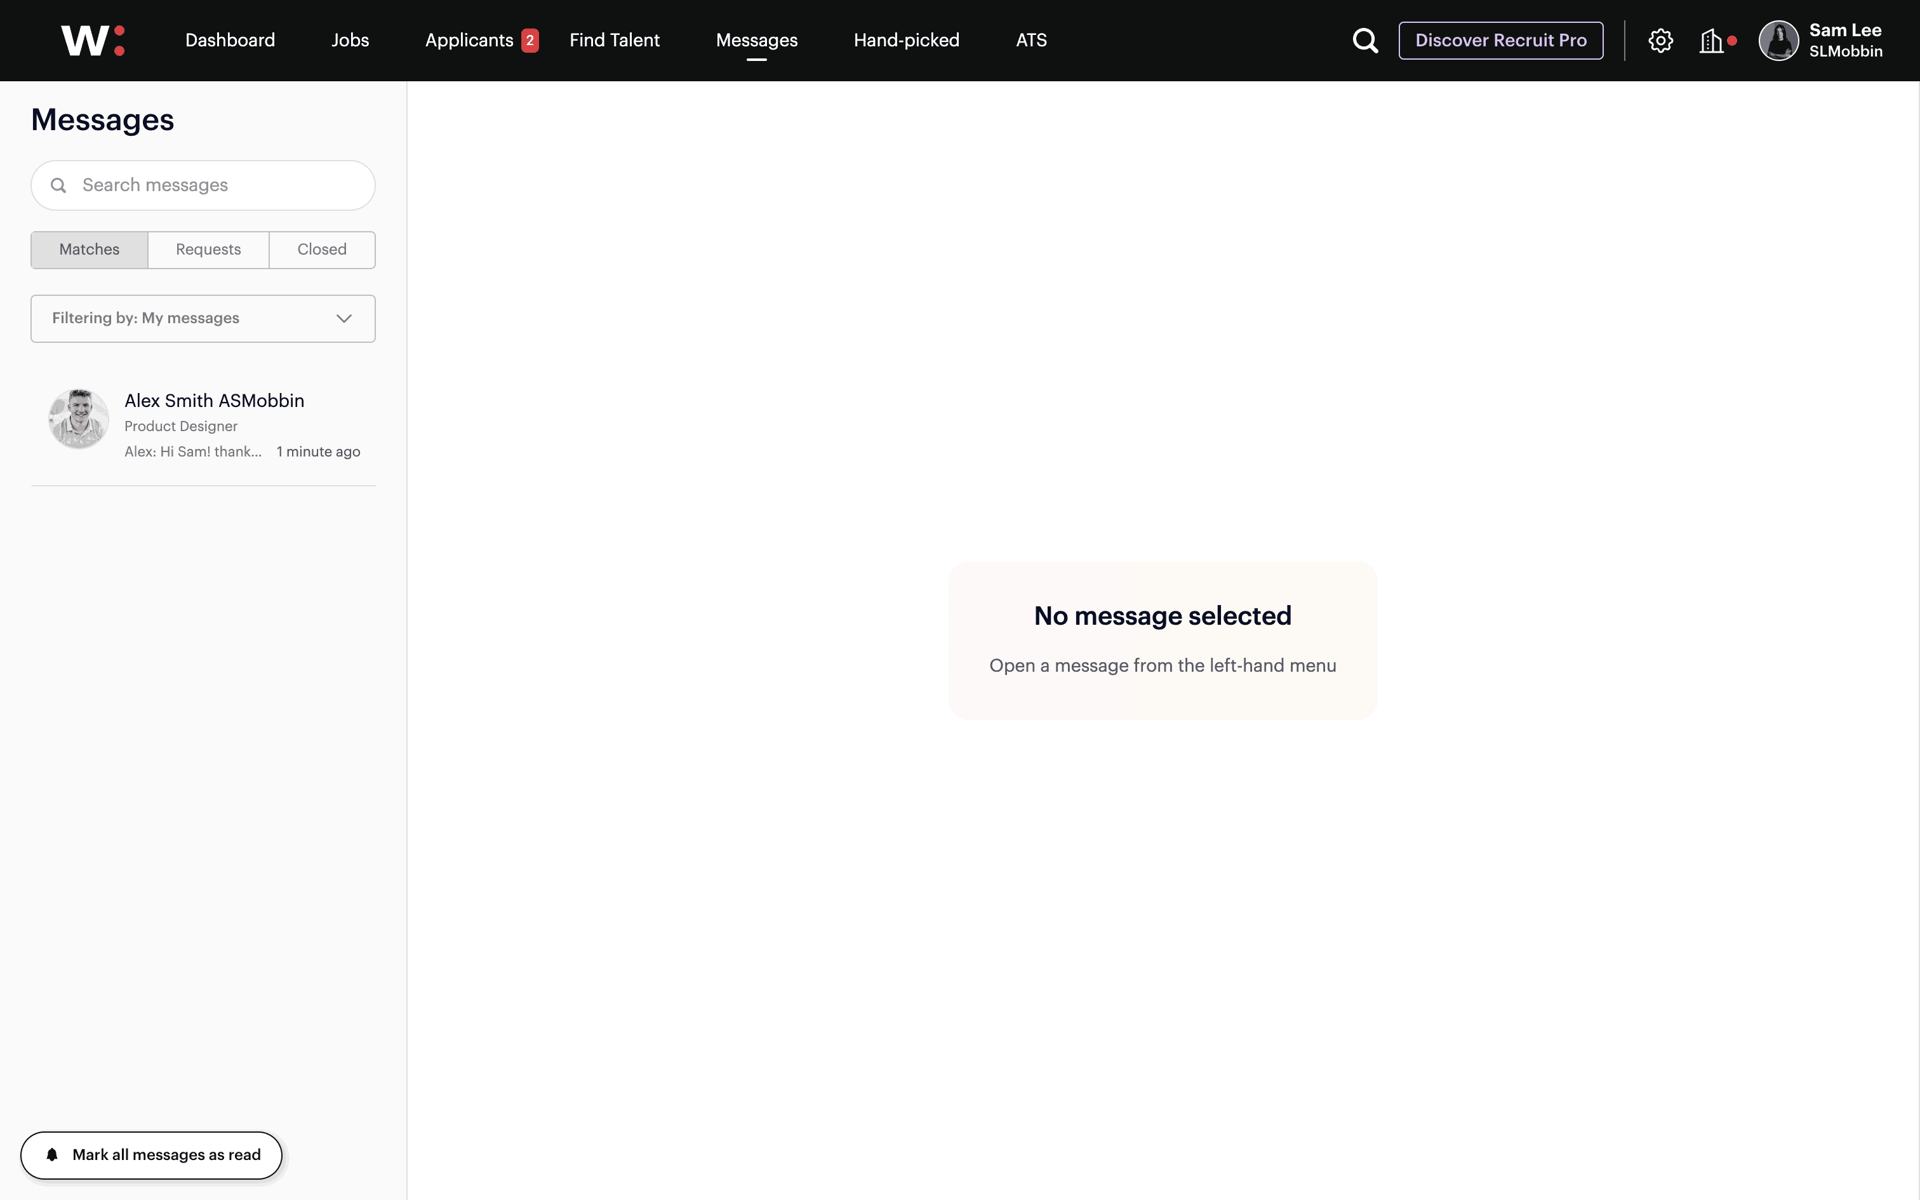This screenshot has height=1200, width=1920.
Task: Click the SLMobbin username label
Action: (1845, 52)
